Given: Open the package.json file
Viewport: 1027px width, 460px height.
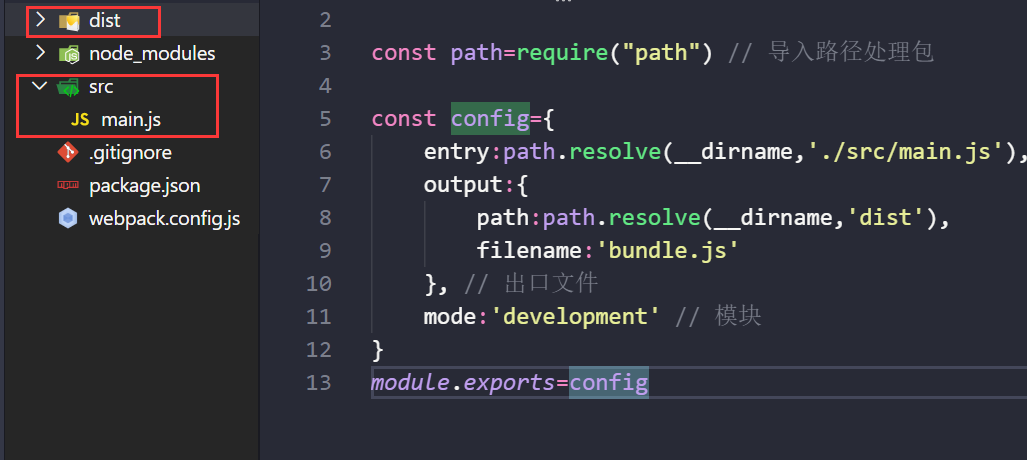Looking at the screenshot, I should pos(145,186).
